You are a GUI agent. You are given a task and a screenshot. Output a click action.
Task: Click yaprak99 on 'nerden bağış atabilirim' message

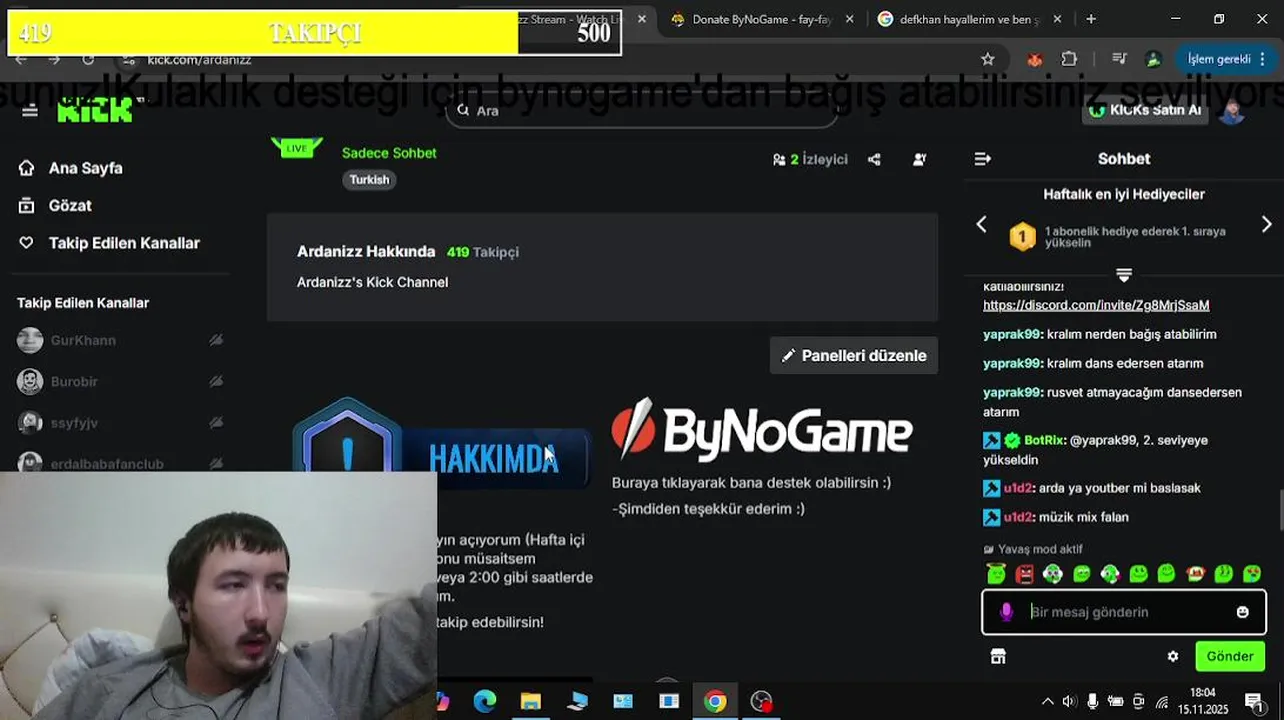point(1012,334)
